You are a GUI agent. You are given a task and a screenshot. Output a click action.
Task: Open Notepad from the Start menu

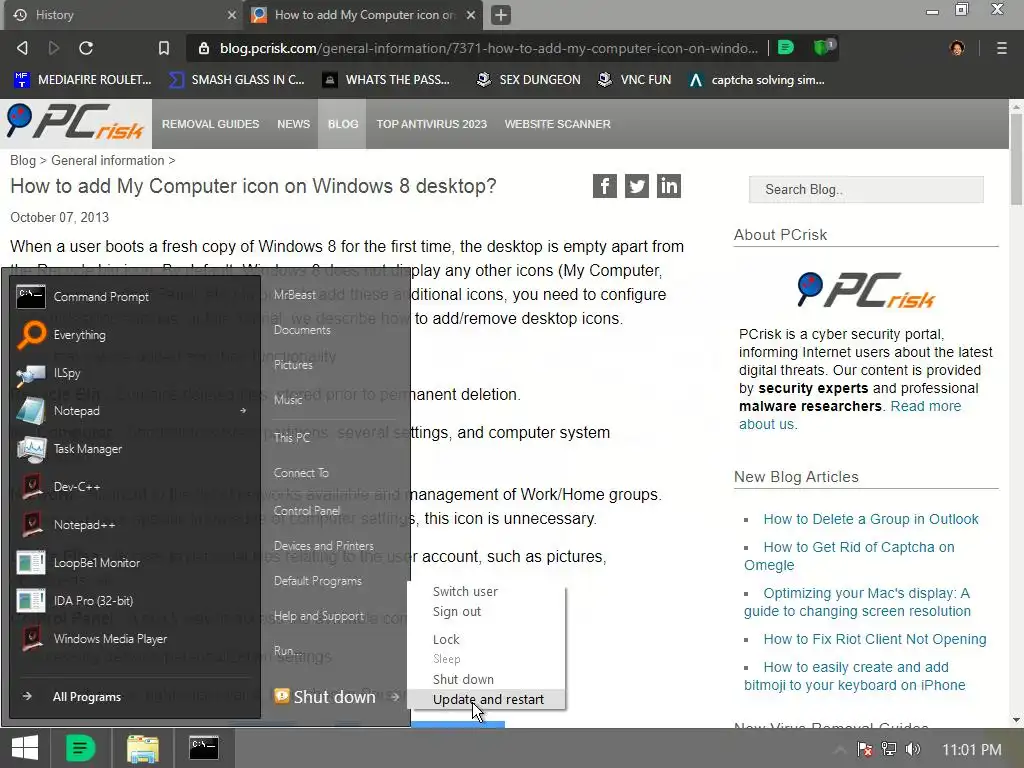pyautogui.click(x=134, y=411)
